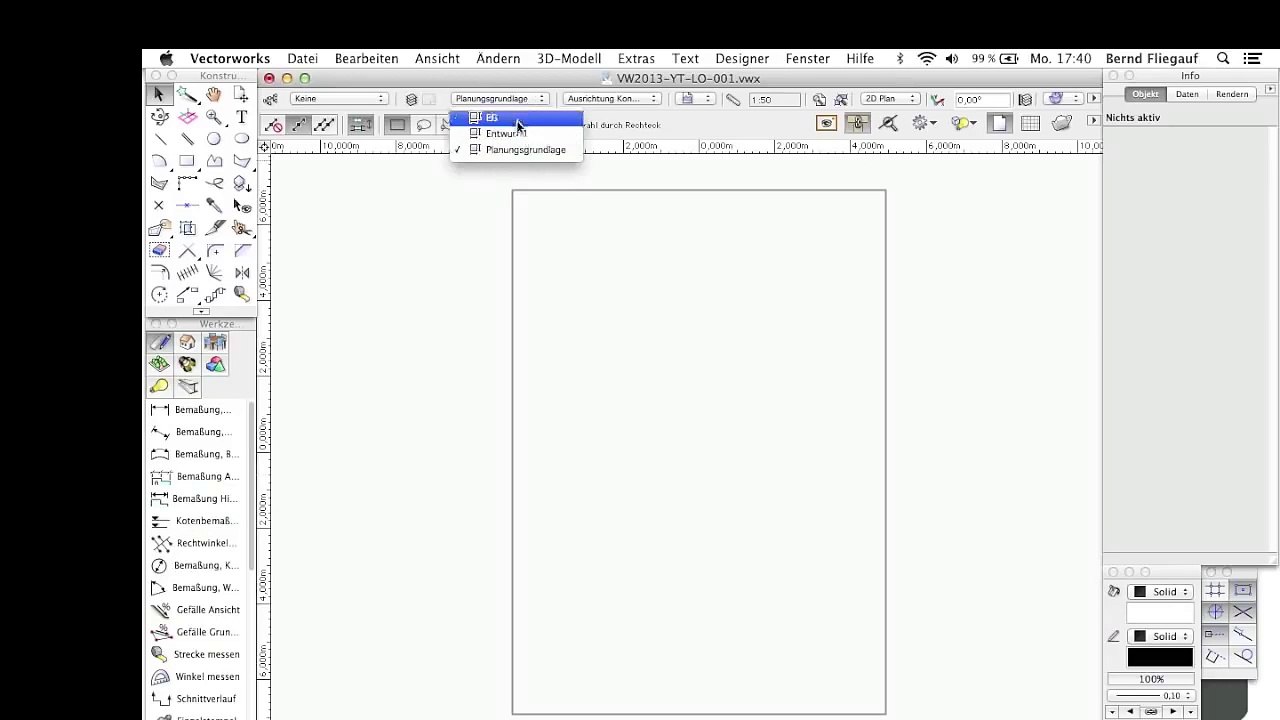Viewport: 1280px width, 720px height.
Task: Open the Keine class dropdown
Action: point(339,99)
